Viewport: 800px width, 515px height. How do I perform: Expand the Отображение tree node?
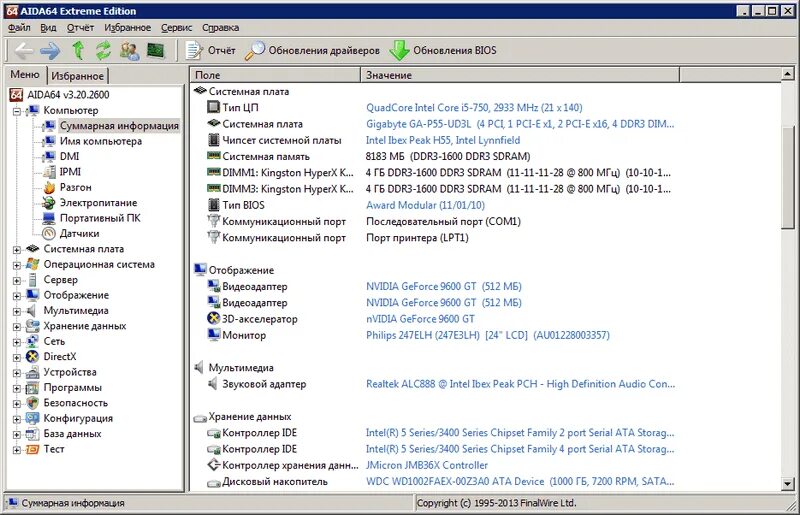coord(17,296)
